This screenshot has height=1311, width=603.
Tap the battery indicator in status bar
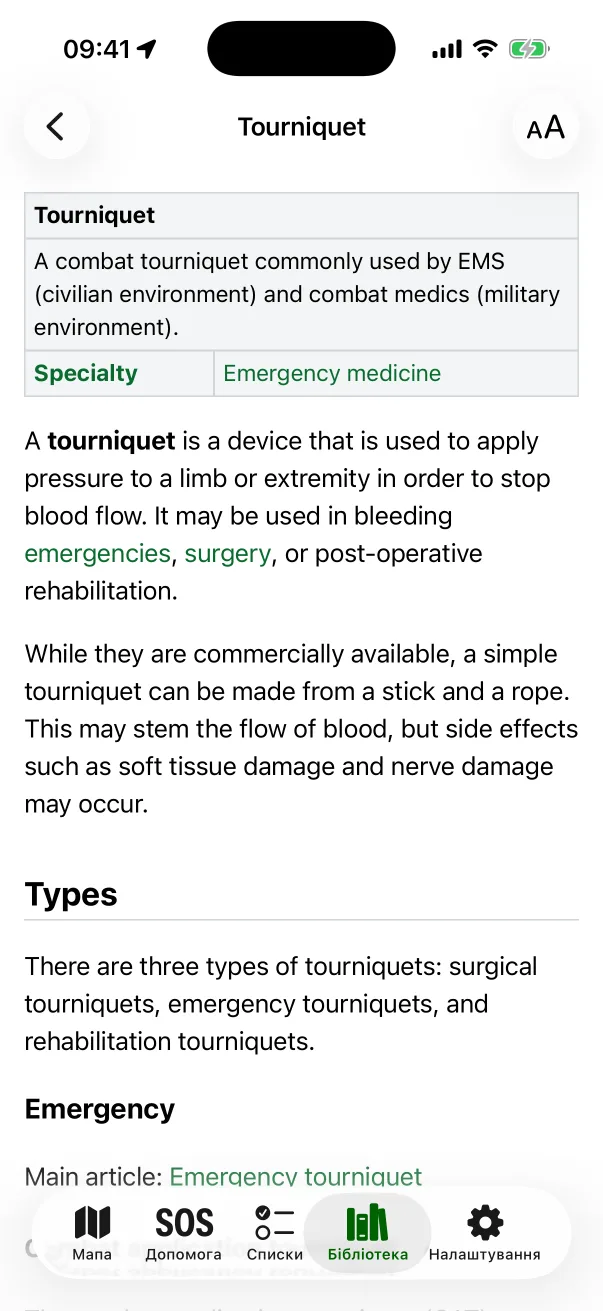(x=529, y=49)
